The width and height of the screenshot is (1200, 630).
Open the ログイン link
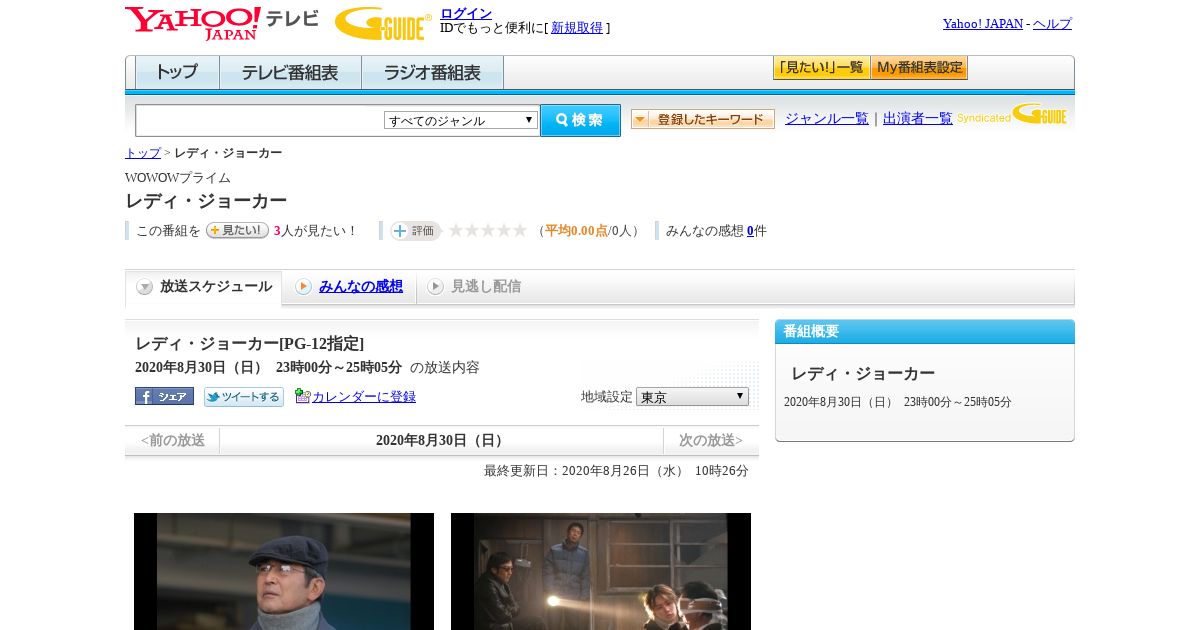click(466, 13)
